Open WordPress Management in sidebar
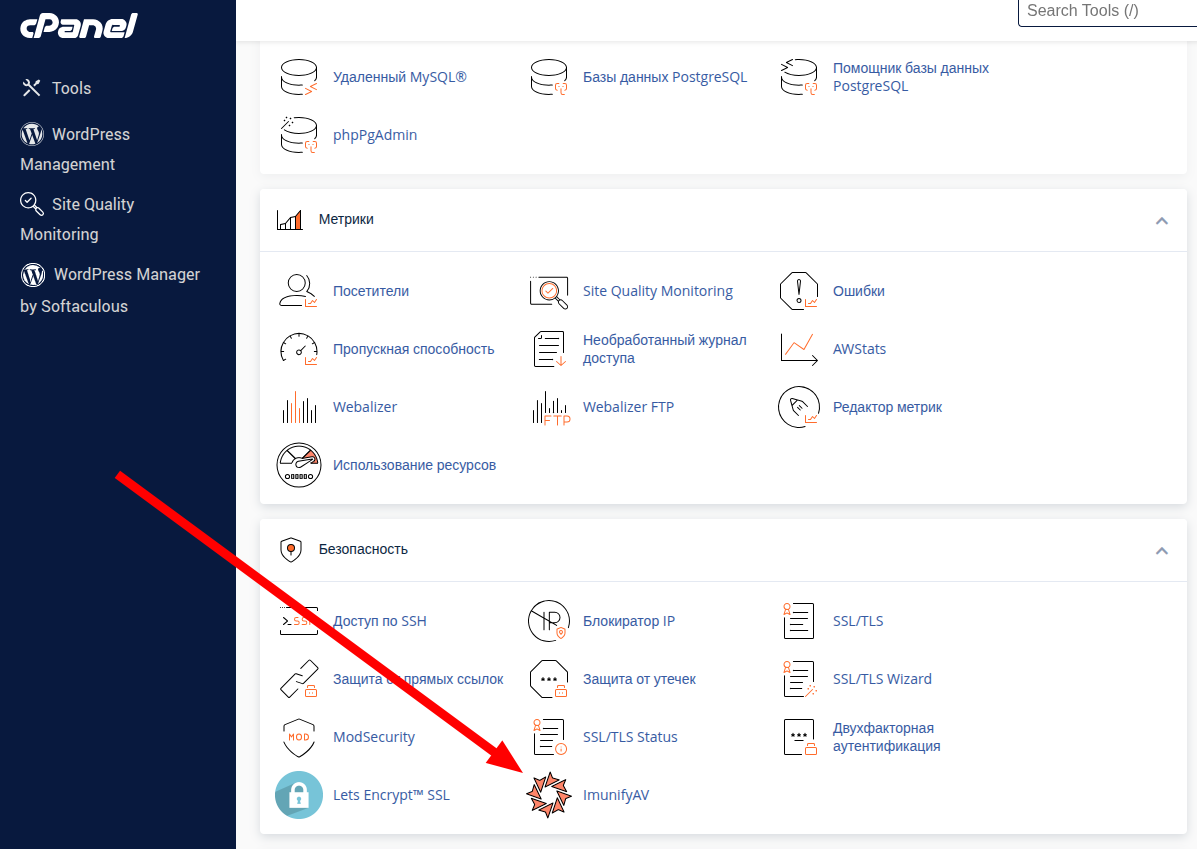 click(75, 149)
